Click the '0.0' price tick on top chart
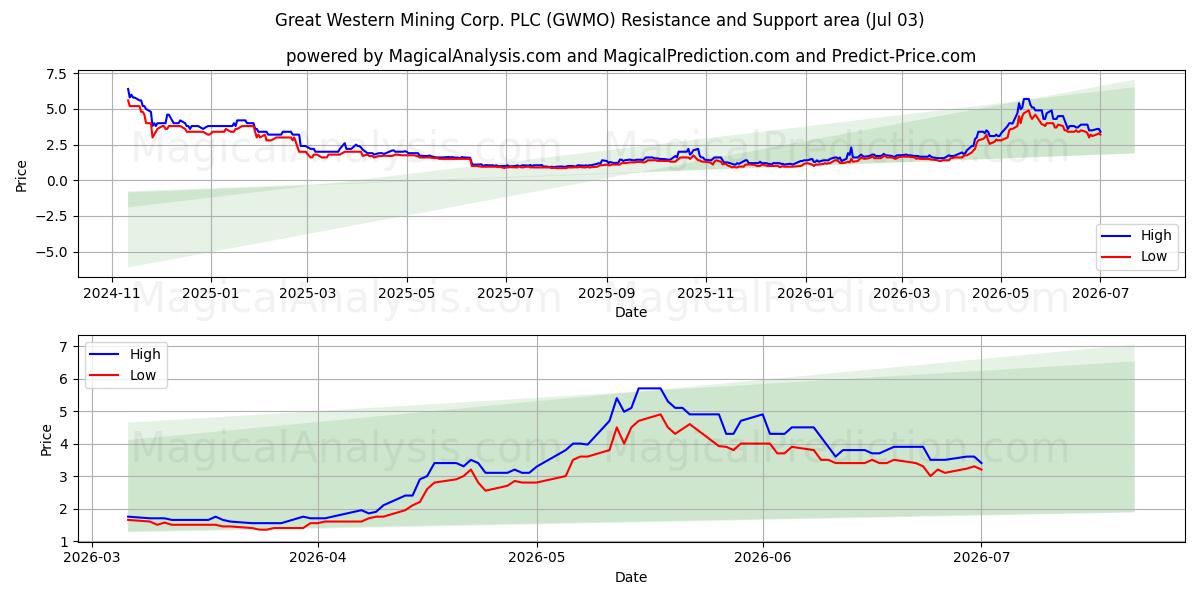Image resolution: width=1200 pixels, height=600 pixels. [56, 181]
